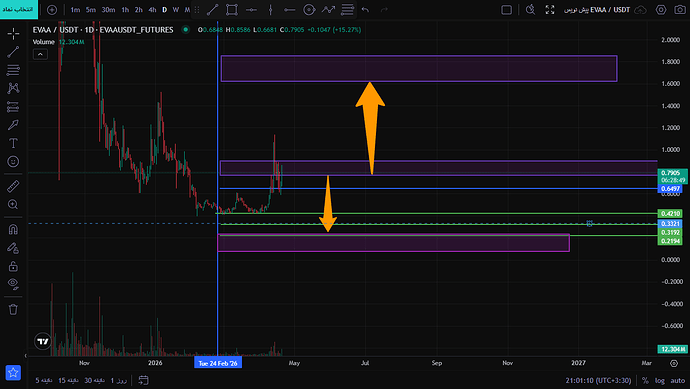Click the EVAA / USDT layout name
The width and height of the screenshot is (690, 389).
597,10
